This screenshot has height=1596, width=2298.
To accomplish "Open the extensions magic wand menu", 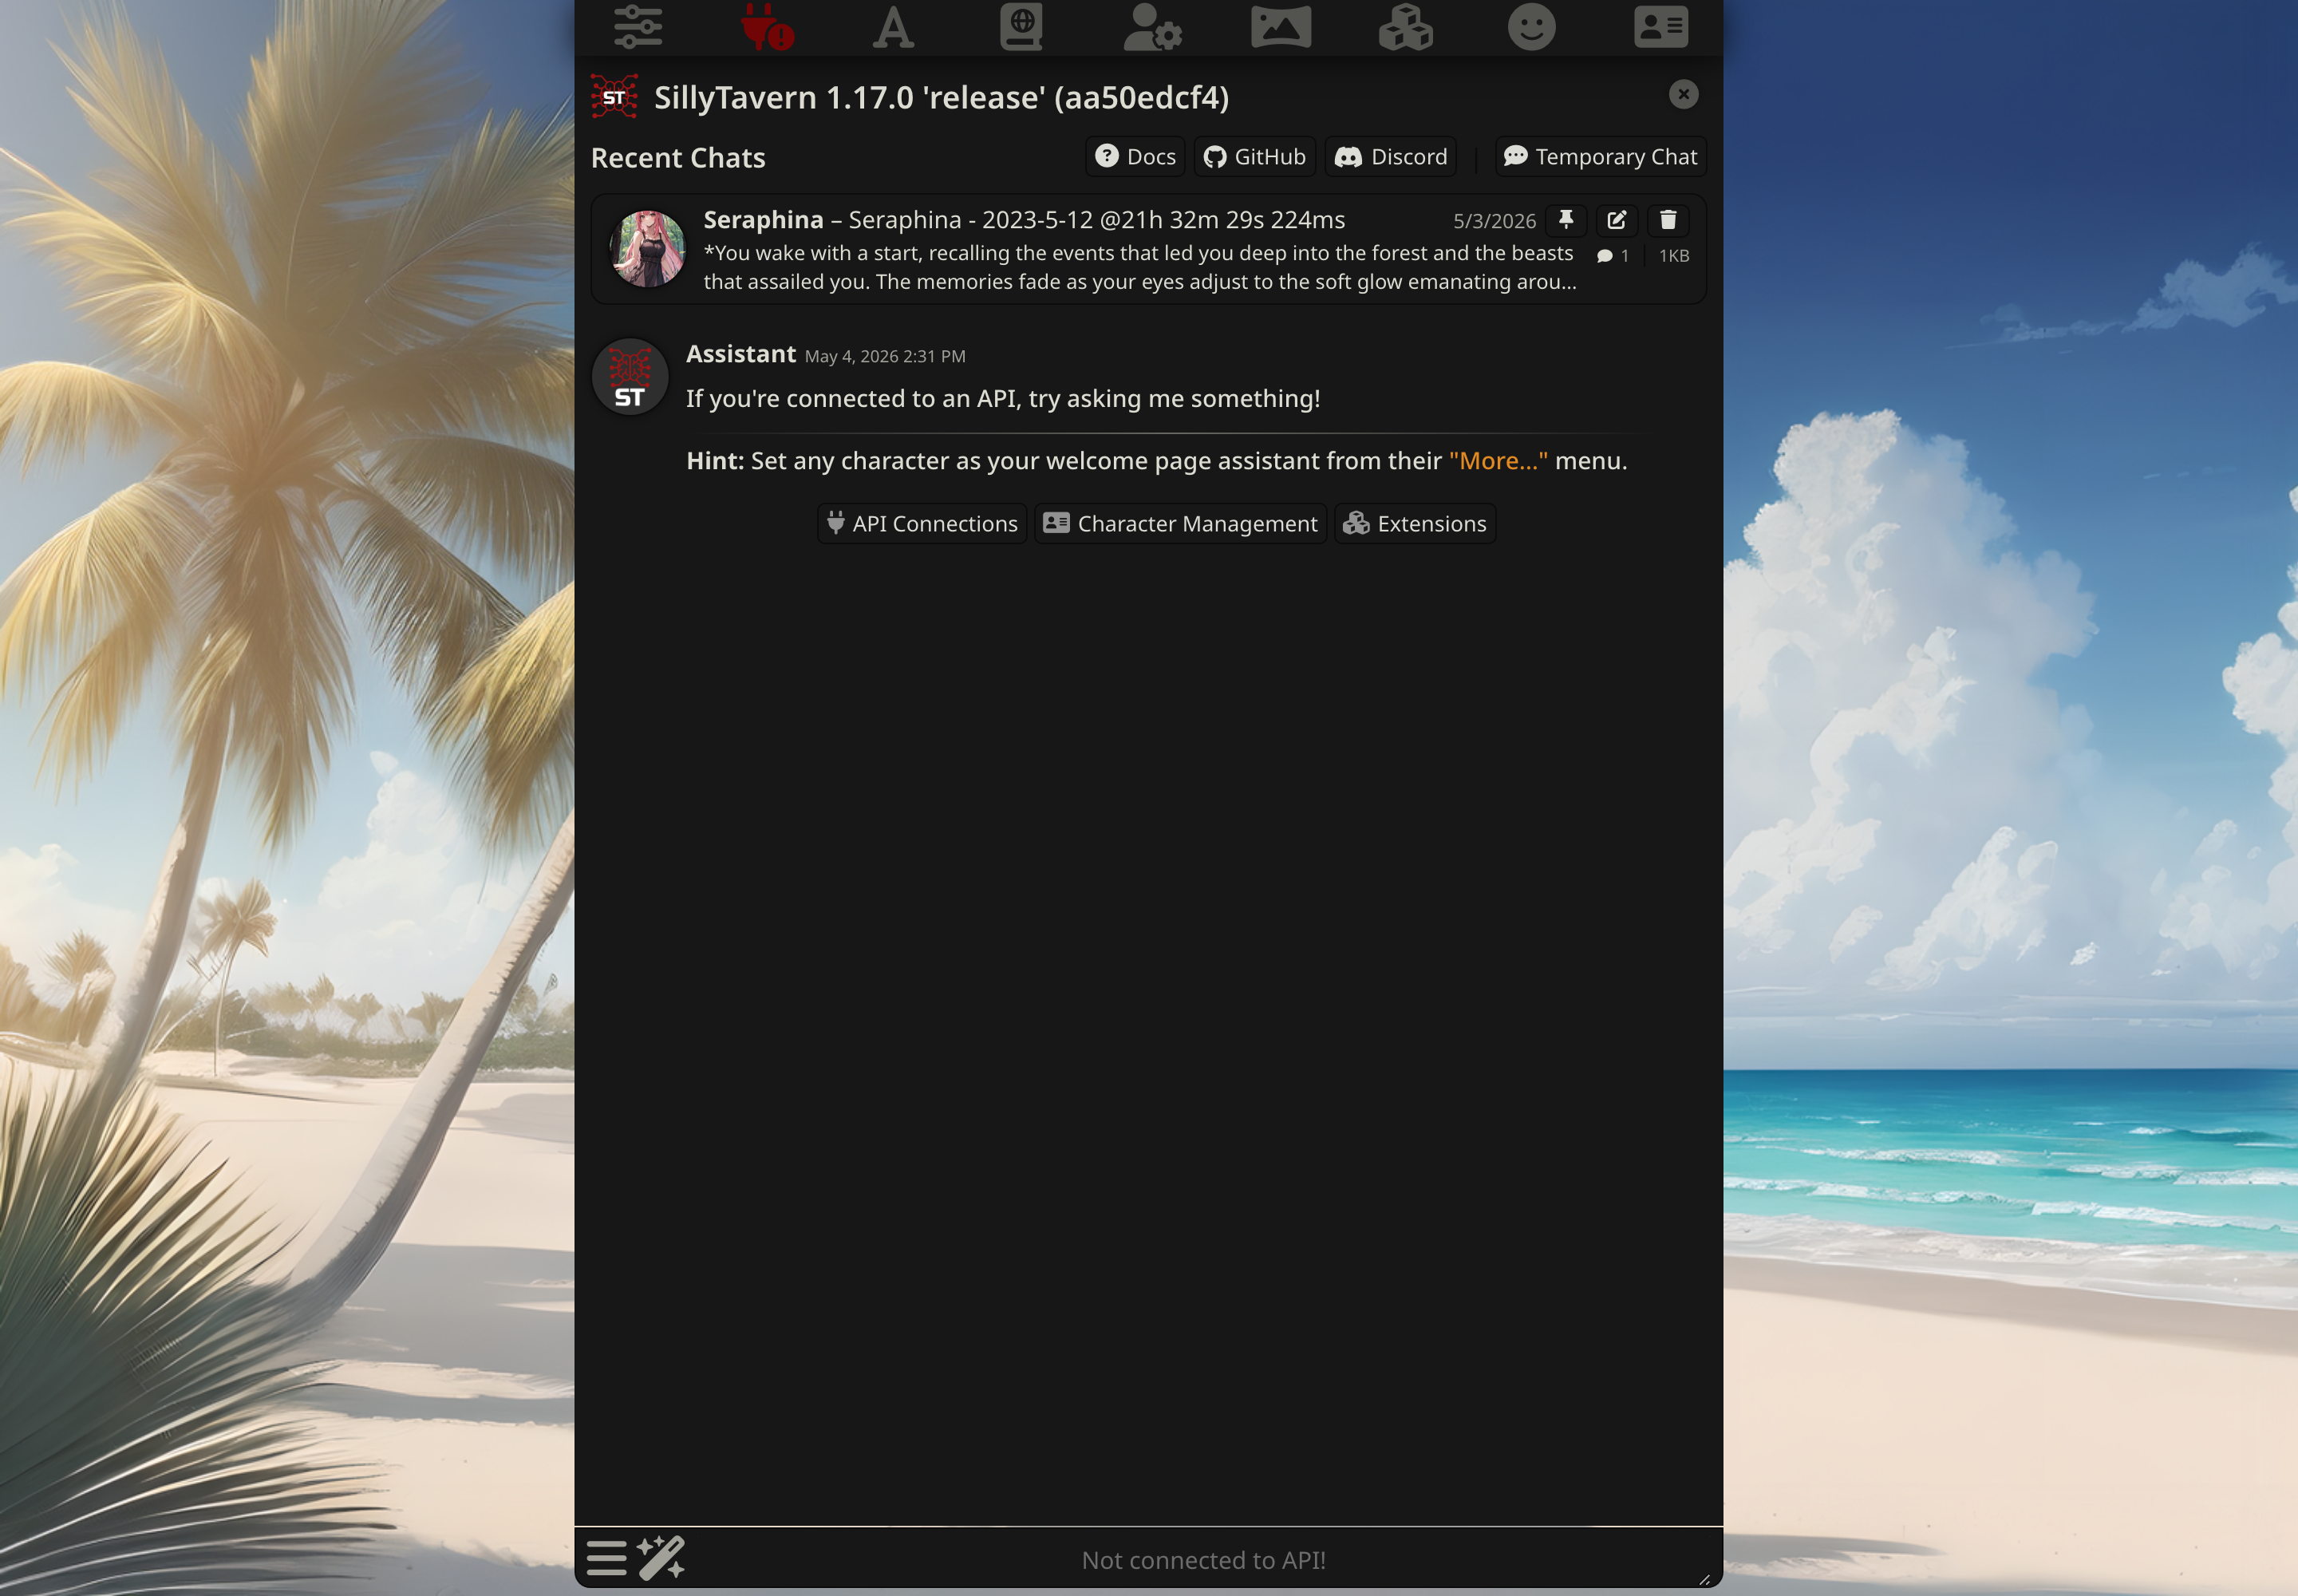I will (661, 1558).
